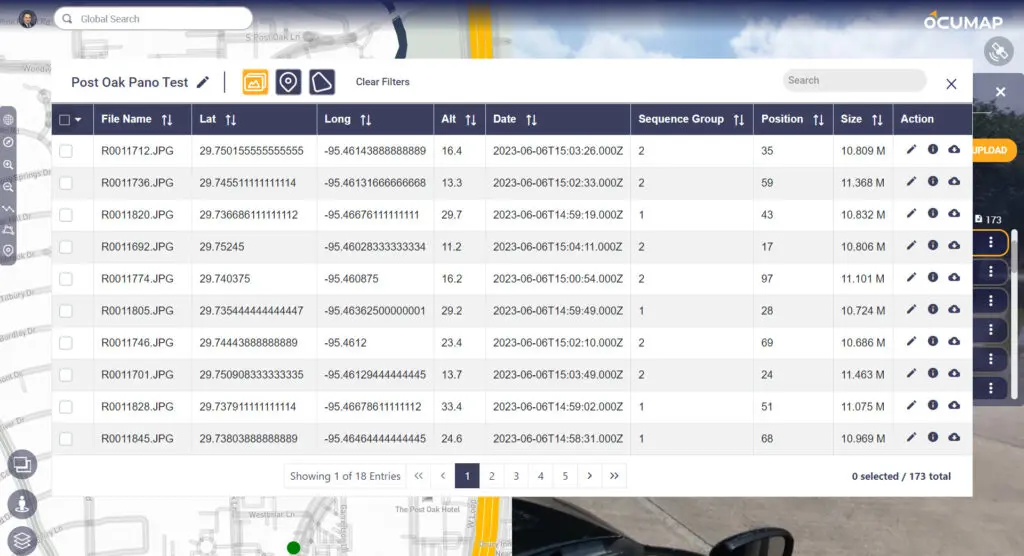The width and height of the screenshot is (1024, 556).
Task: Edit row R0011820.JPG with pencil icon
Action: click(x=911, y=214)
